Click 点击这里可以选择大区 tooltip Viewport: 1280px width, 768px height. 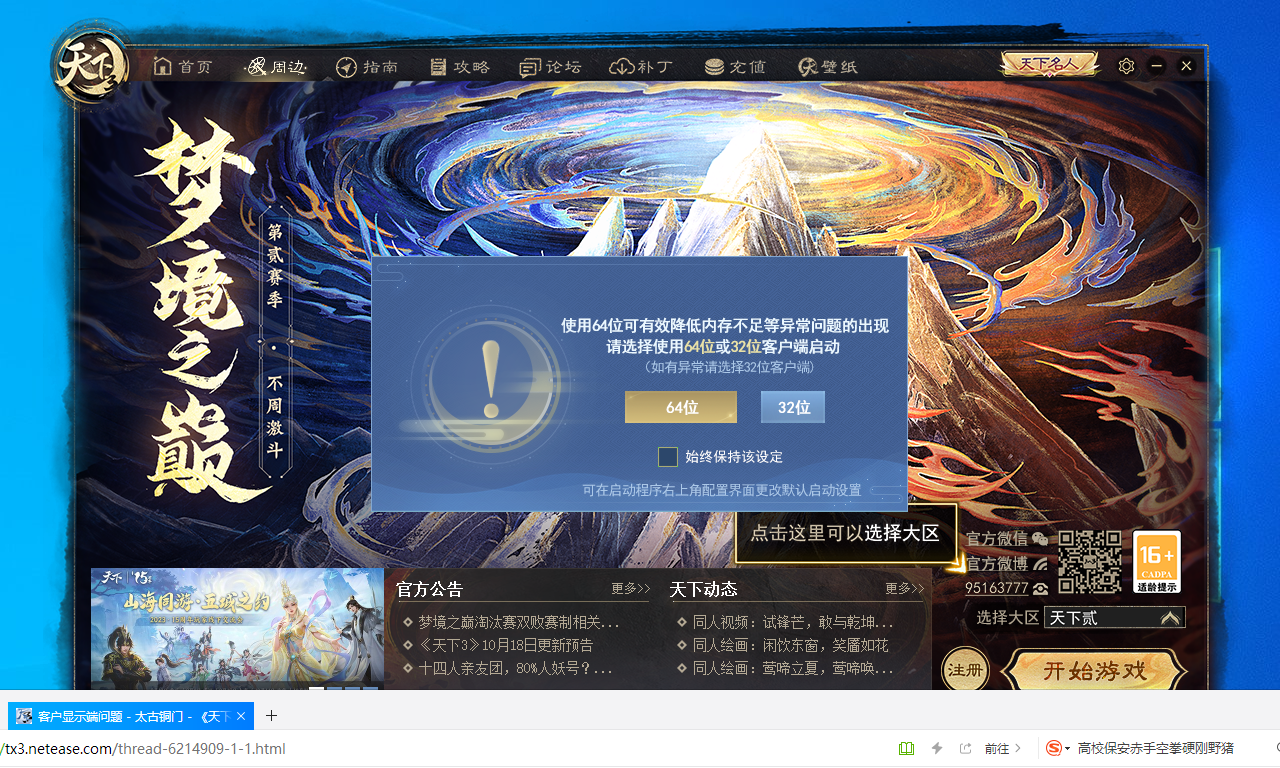[846, 533]
